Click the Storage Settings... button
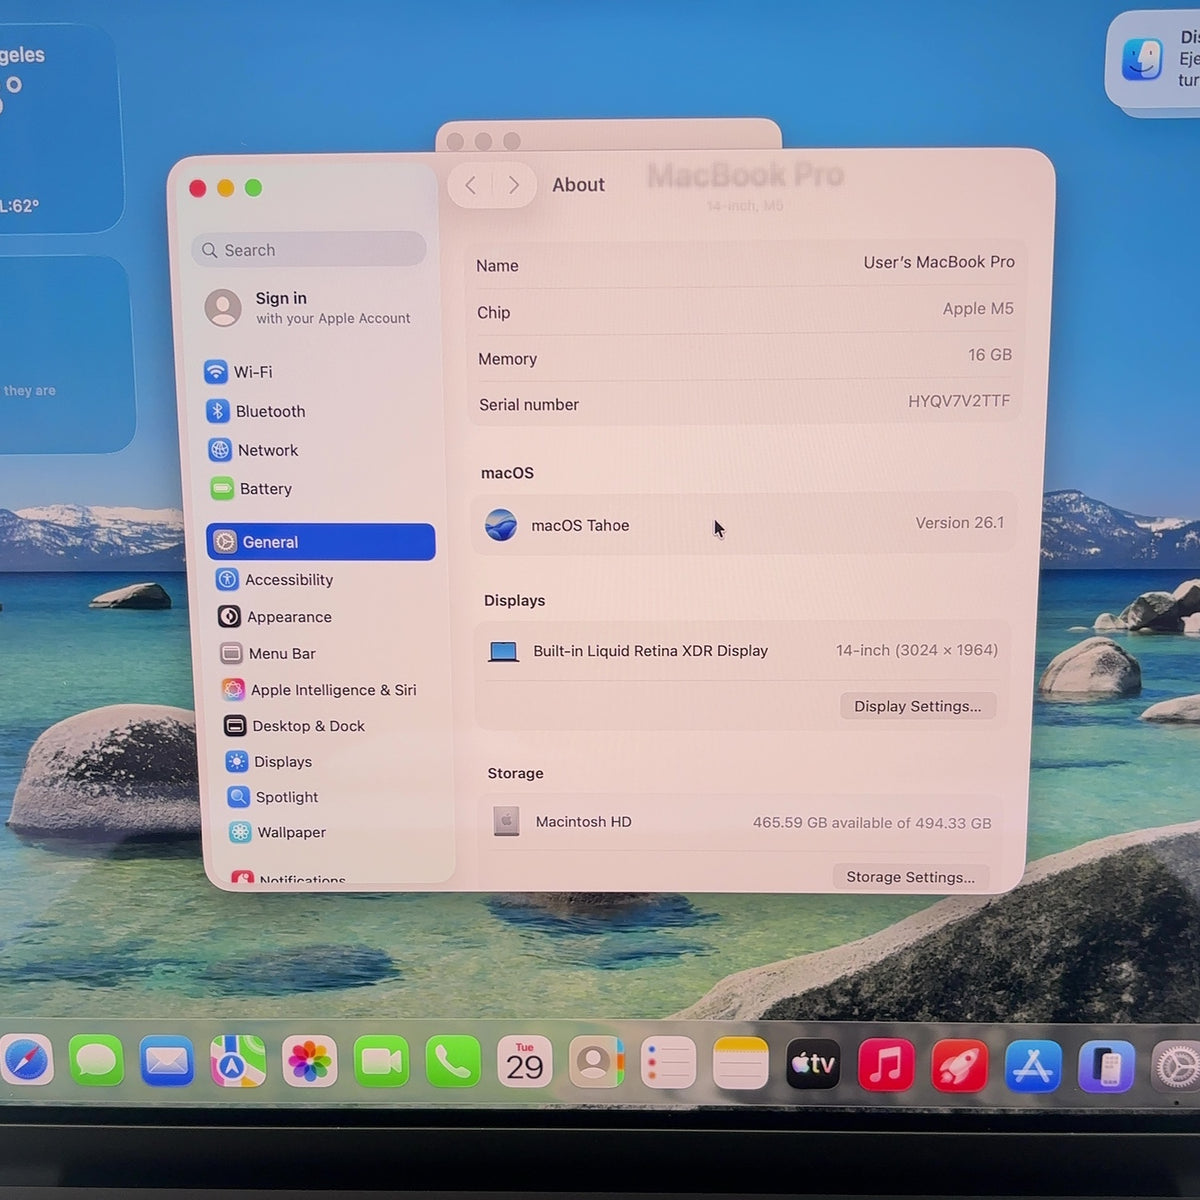Screen dimensions: 1200x1200 [910, 877]
